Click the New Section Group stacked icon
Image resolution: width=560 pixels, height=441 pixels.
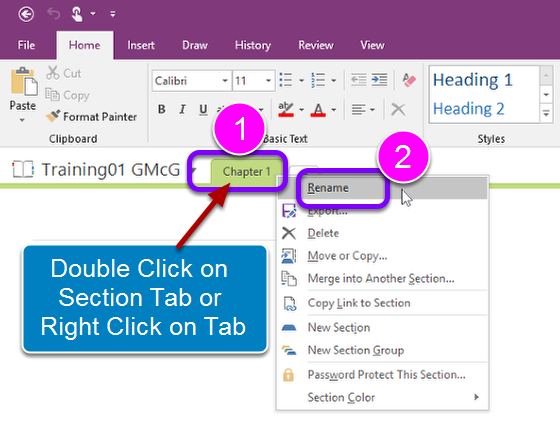[x=289, y=350]
